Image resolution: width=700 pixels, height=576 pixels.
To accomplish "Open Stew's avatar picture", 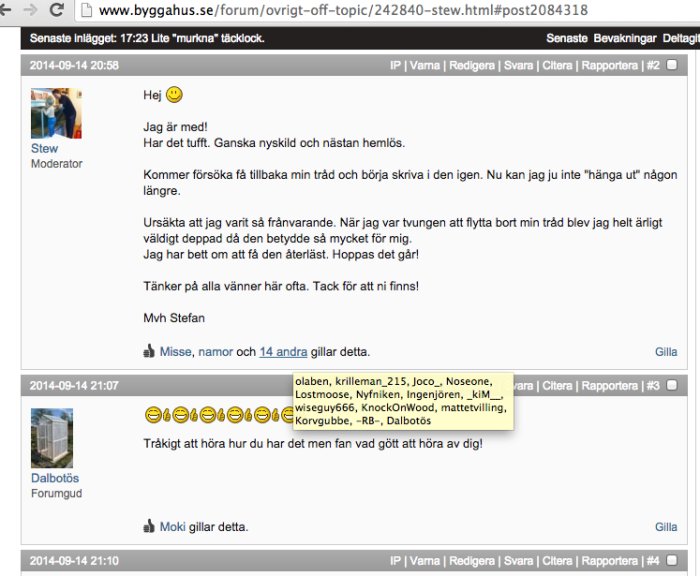I will (x=56, y=113).
